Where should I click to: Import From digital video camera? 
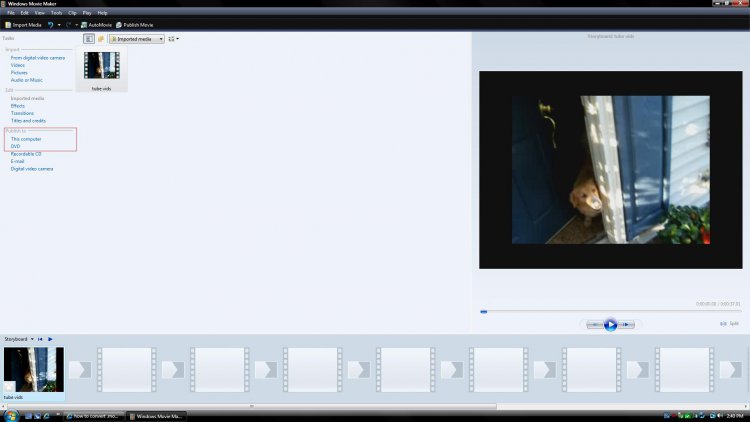(x=38, y=58)
